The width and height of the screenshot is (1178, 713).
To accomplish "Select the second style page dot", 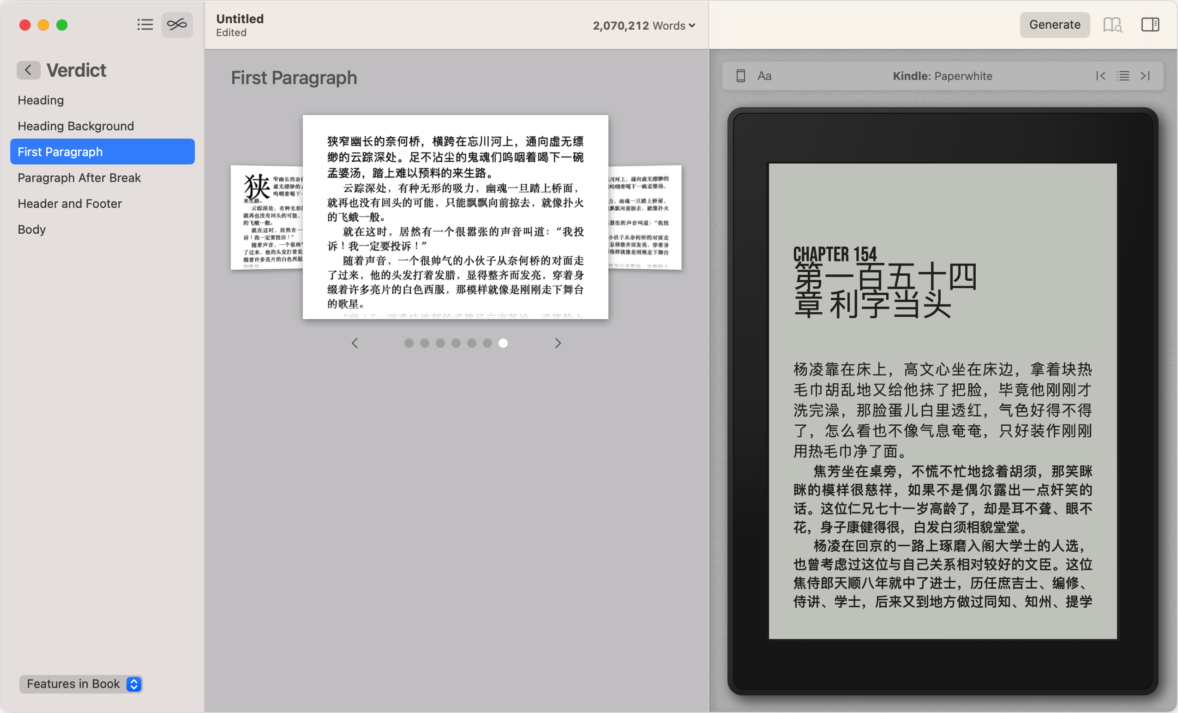I will tap(424, 343).
